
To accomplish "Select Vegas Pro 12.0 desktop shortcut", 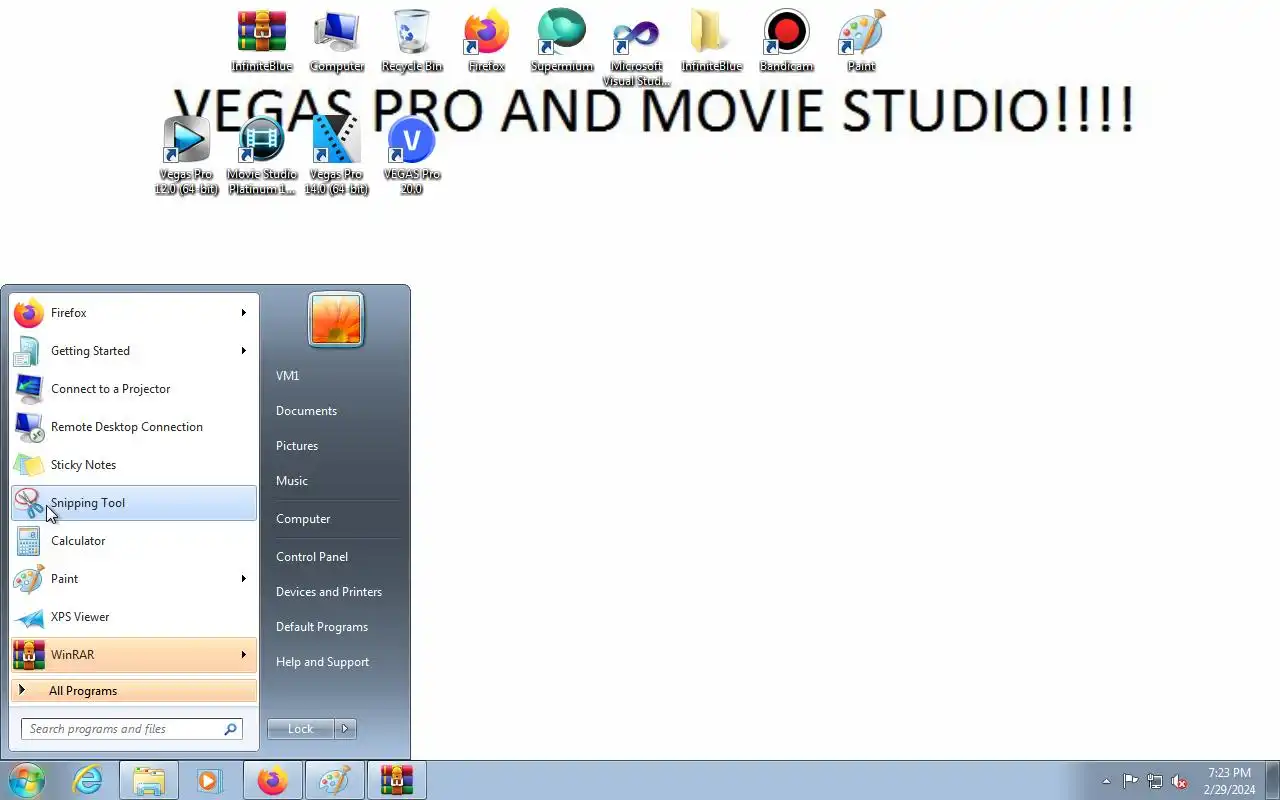I will [x=187, y=155].
